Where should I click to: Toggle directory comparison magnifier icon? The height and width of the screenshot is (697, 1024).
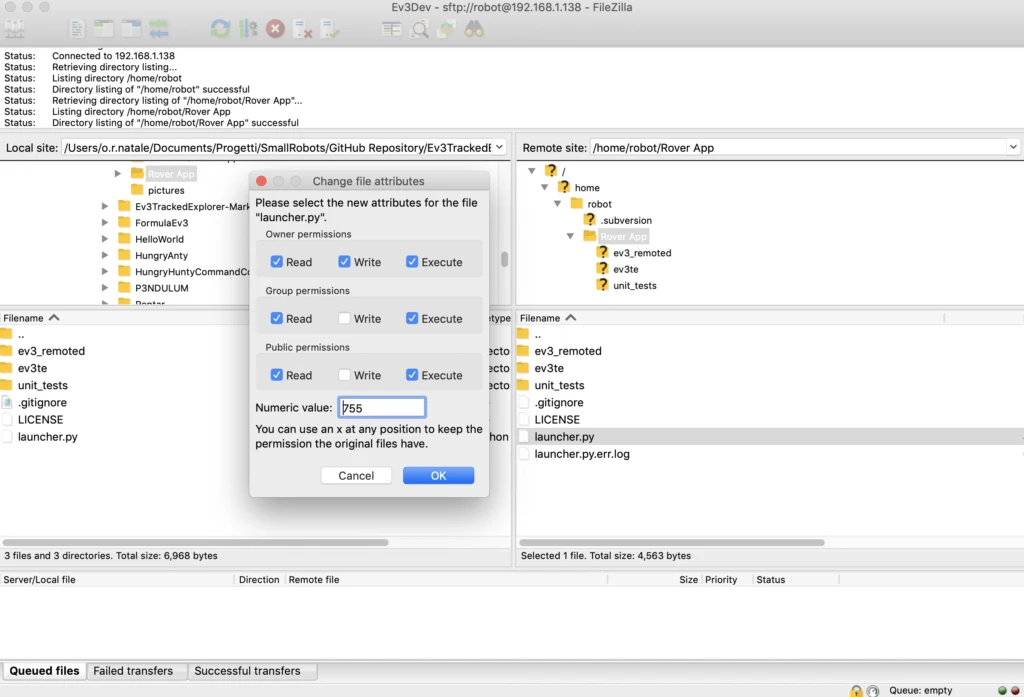419,29
